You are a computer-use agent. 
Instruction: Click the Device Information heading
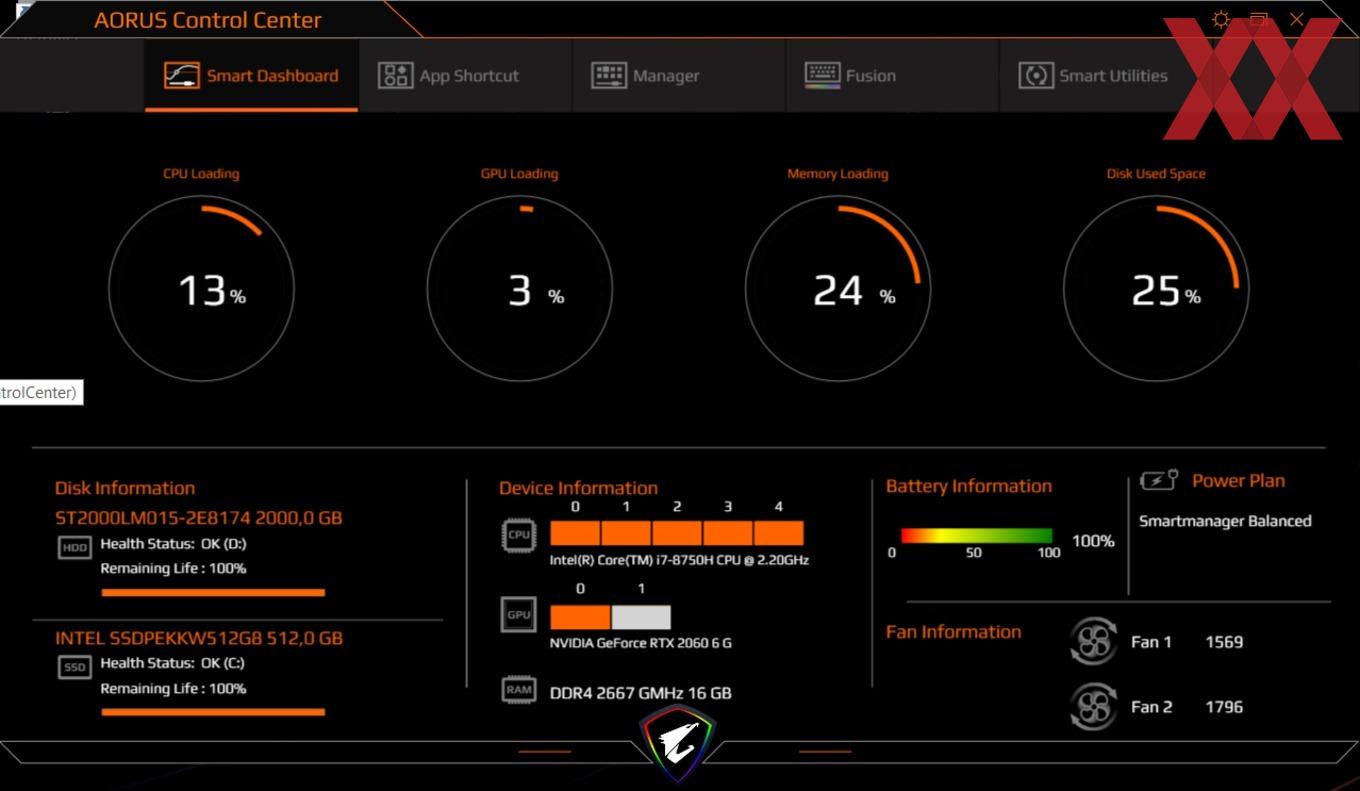[x=579, y=488]
